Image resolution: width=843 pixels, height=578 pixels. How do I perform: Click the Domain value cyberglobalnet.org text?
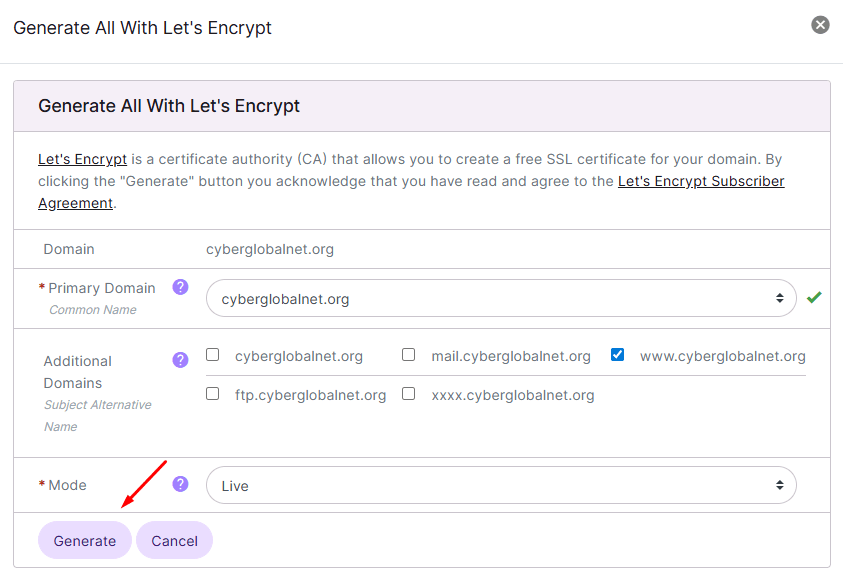(x=270, y=249)
